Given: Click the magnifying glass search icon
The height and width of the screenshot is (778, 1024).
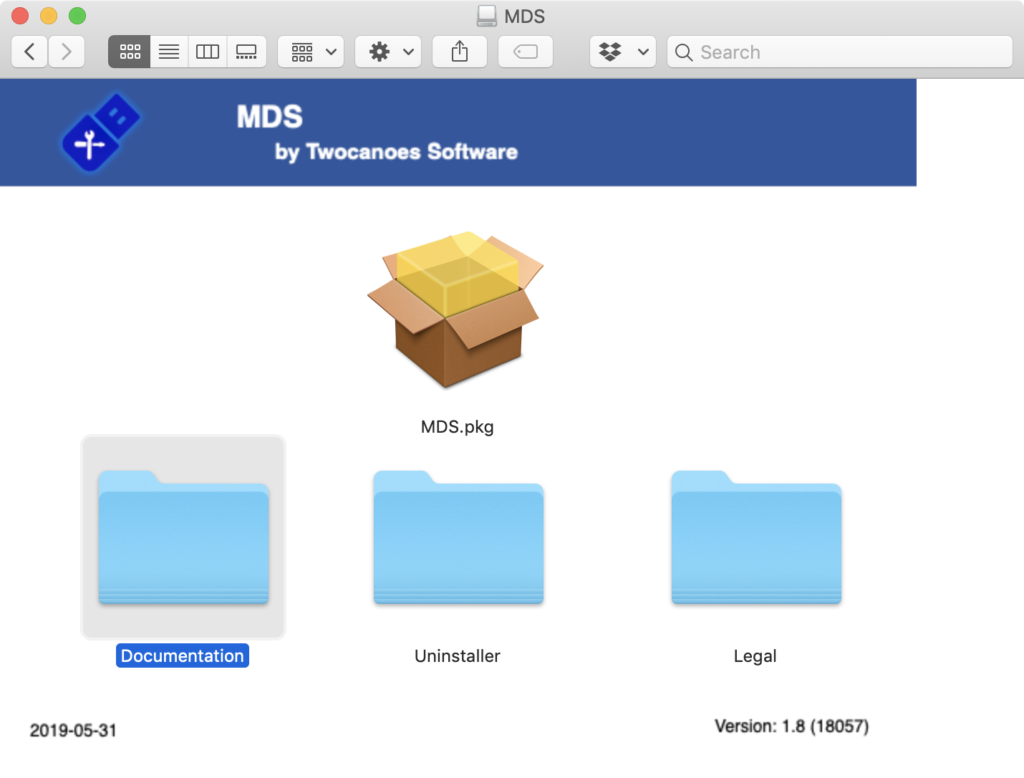Looking at the screenshot, I should click(684, 52).
